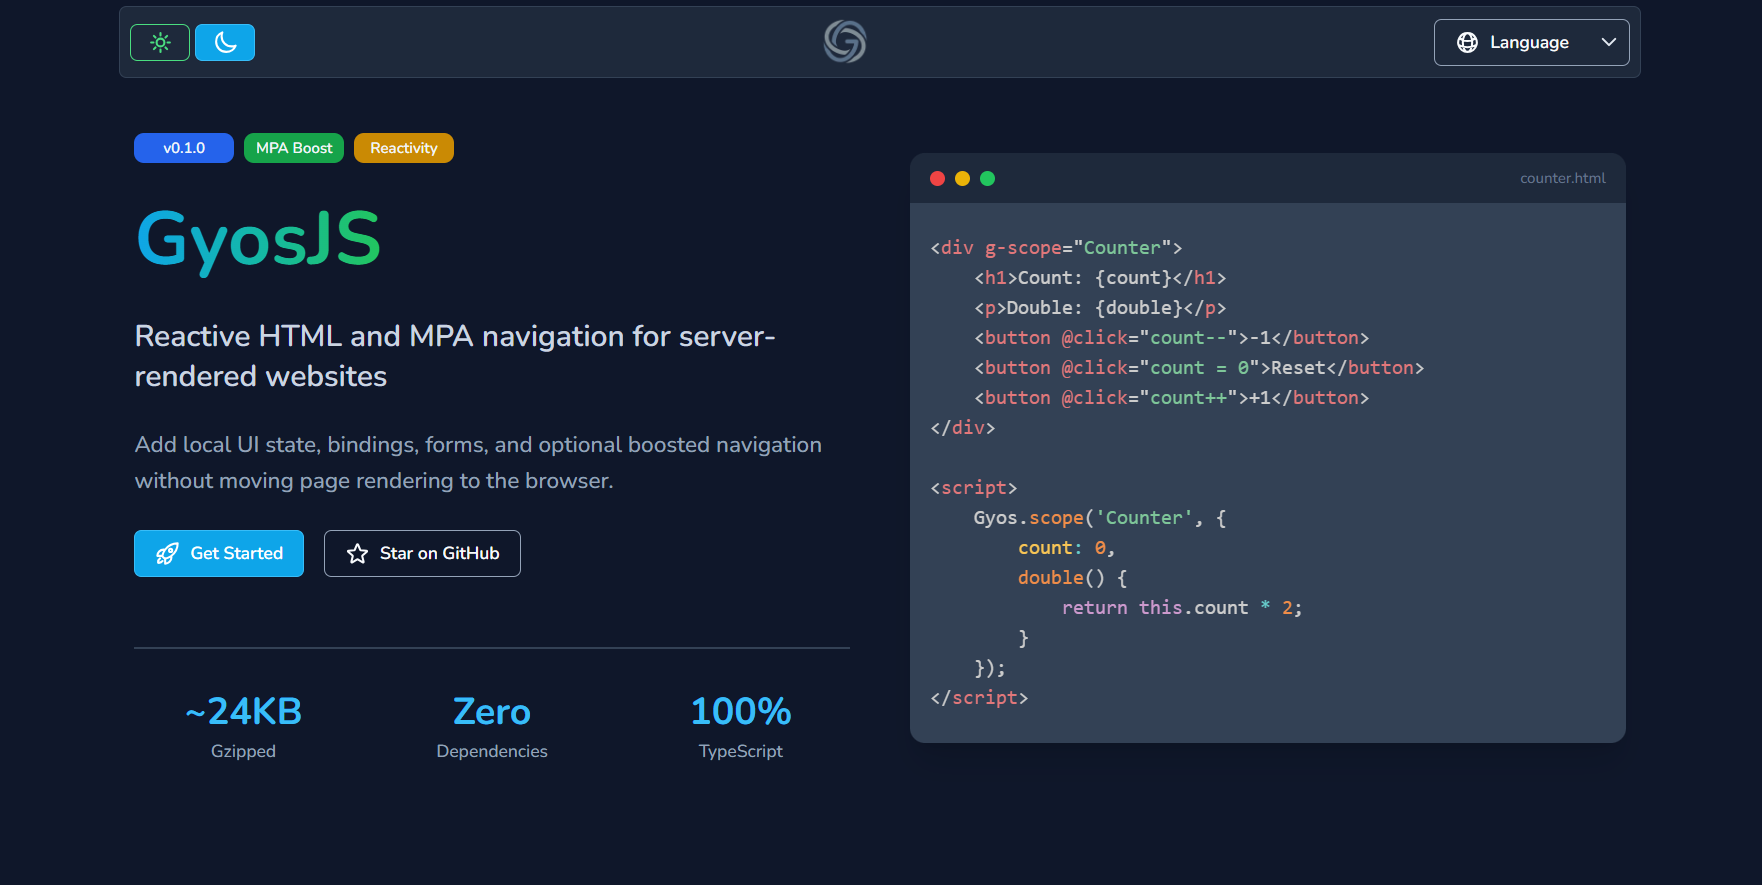Image resolution: width=1762 pixels, height=885 pixels.
Task: Click the Reactivity badge
Action: (x=404, y=148)
